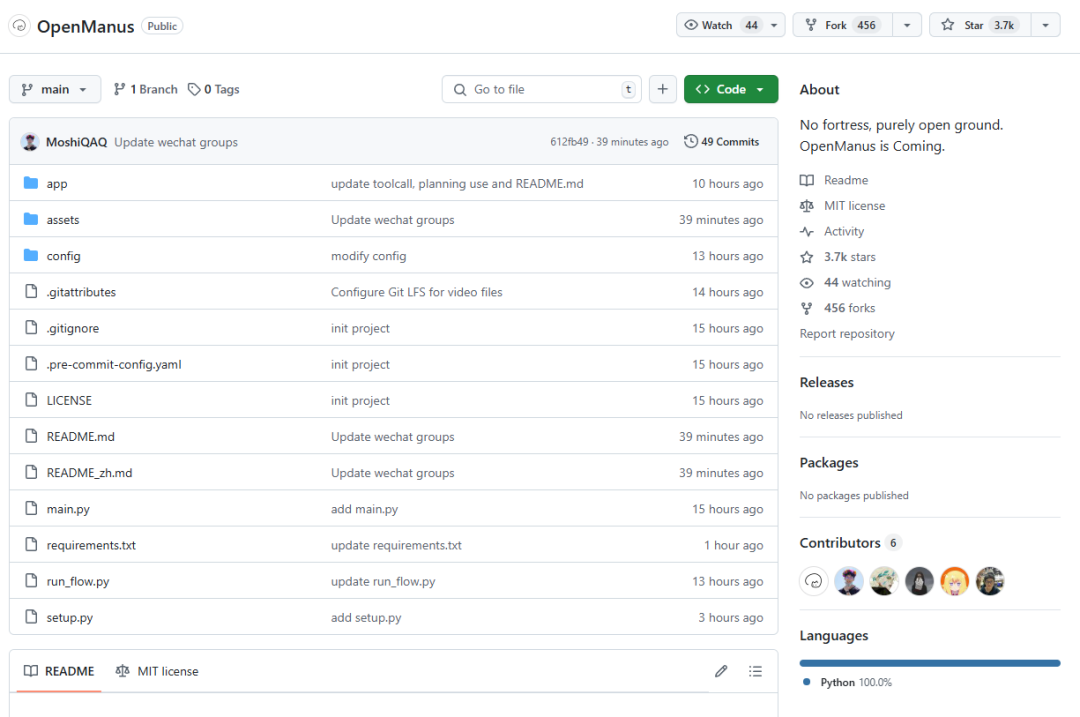Image resolution: width=1080 pixels, height=717 pixels.
Task: Click the config folder icon
Action: [31, 256]
